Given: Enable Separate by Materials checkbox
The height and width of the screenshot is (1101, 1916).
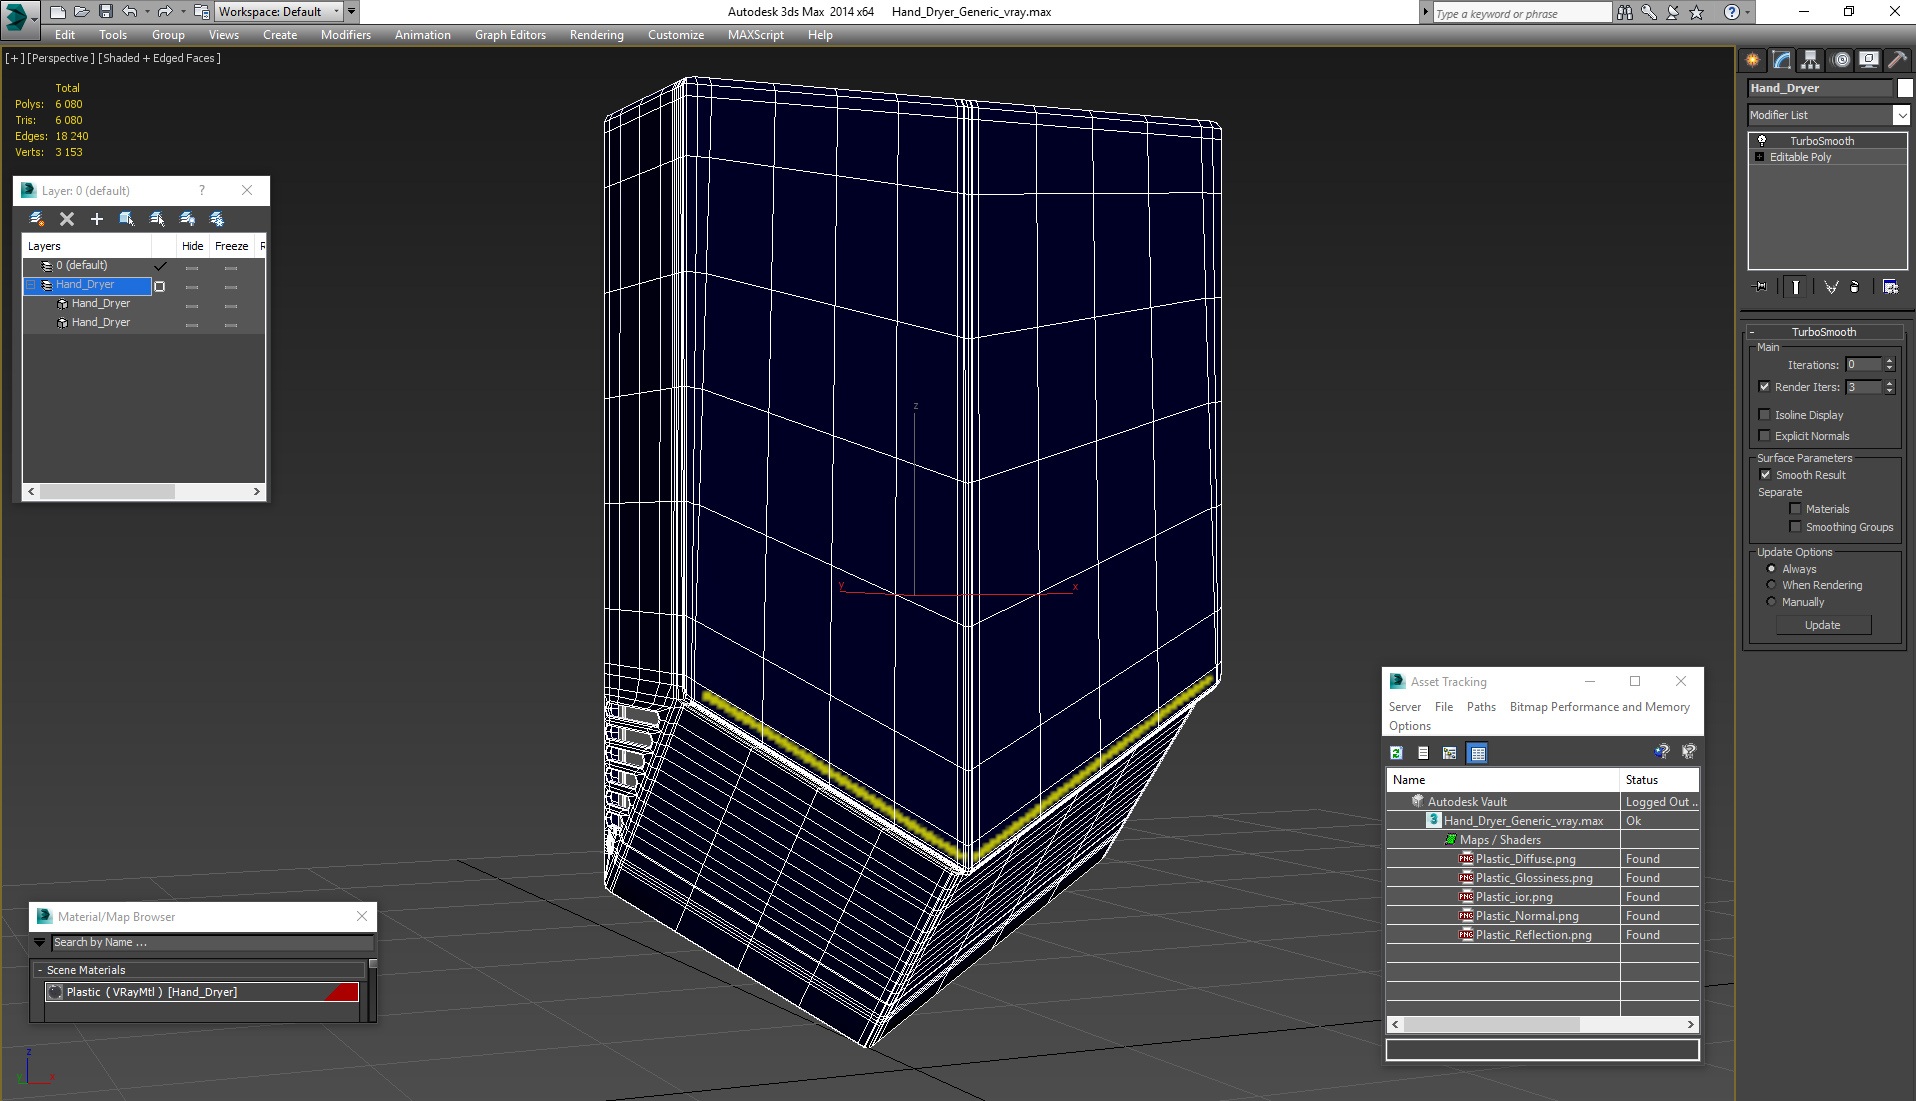Looking at the screenshot, I should pyautogui.click(x=1796, y=509).
